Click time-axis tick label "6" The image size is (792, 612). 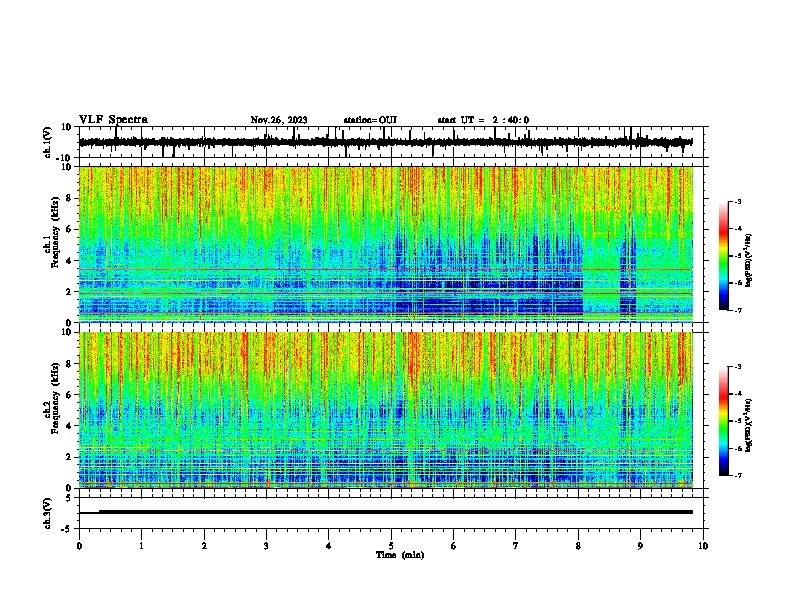454,546
